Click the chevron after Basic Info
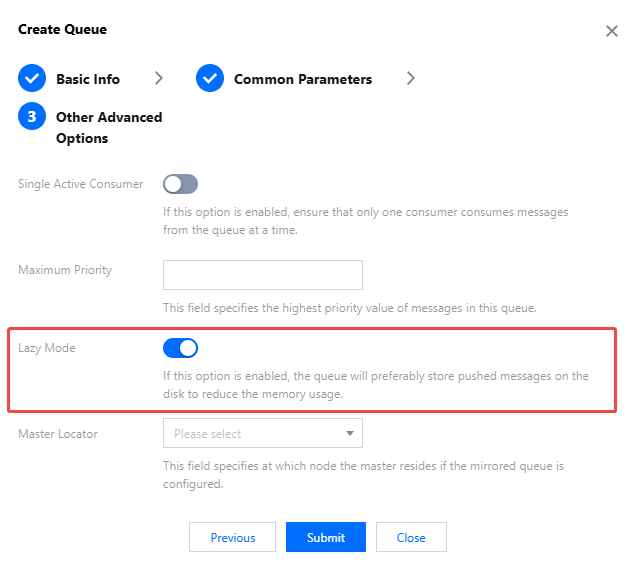 click(159, 79)
